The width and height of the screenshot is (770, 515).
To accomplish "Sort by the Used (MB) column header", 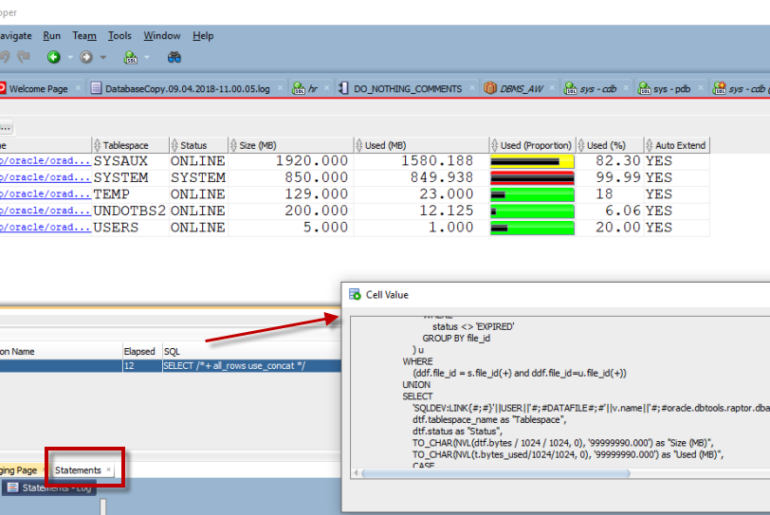I will [x=421, y=145].
